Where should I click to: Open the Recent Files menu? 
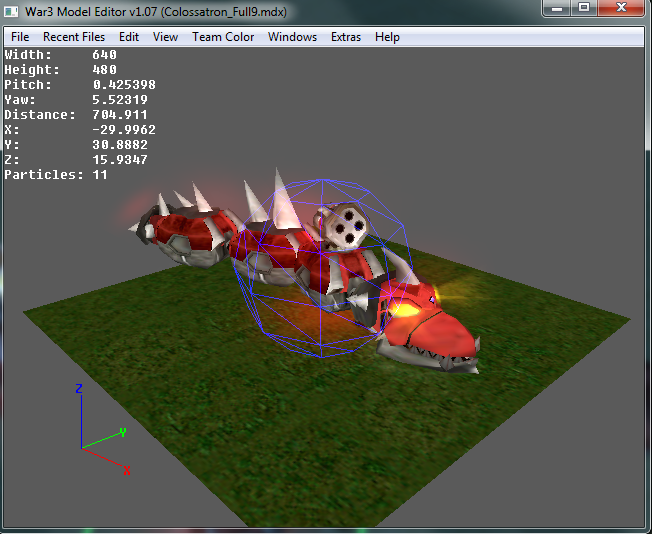click(x=74, y=37)
